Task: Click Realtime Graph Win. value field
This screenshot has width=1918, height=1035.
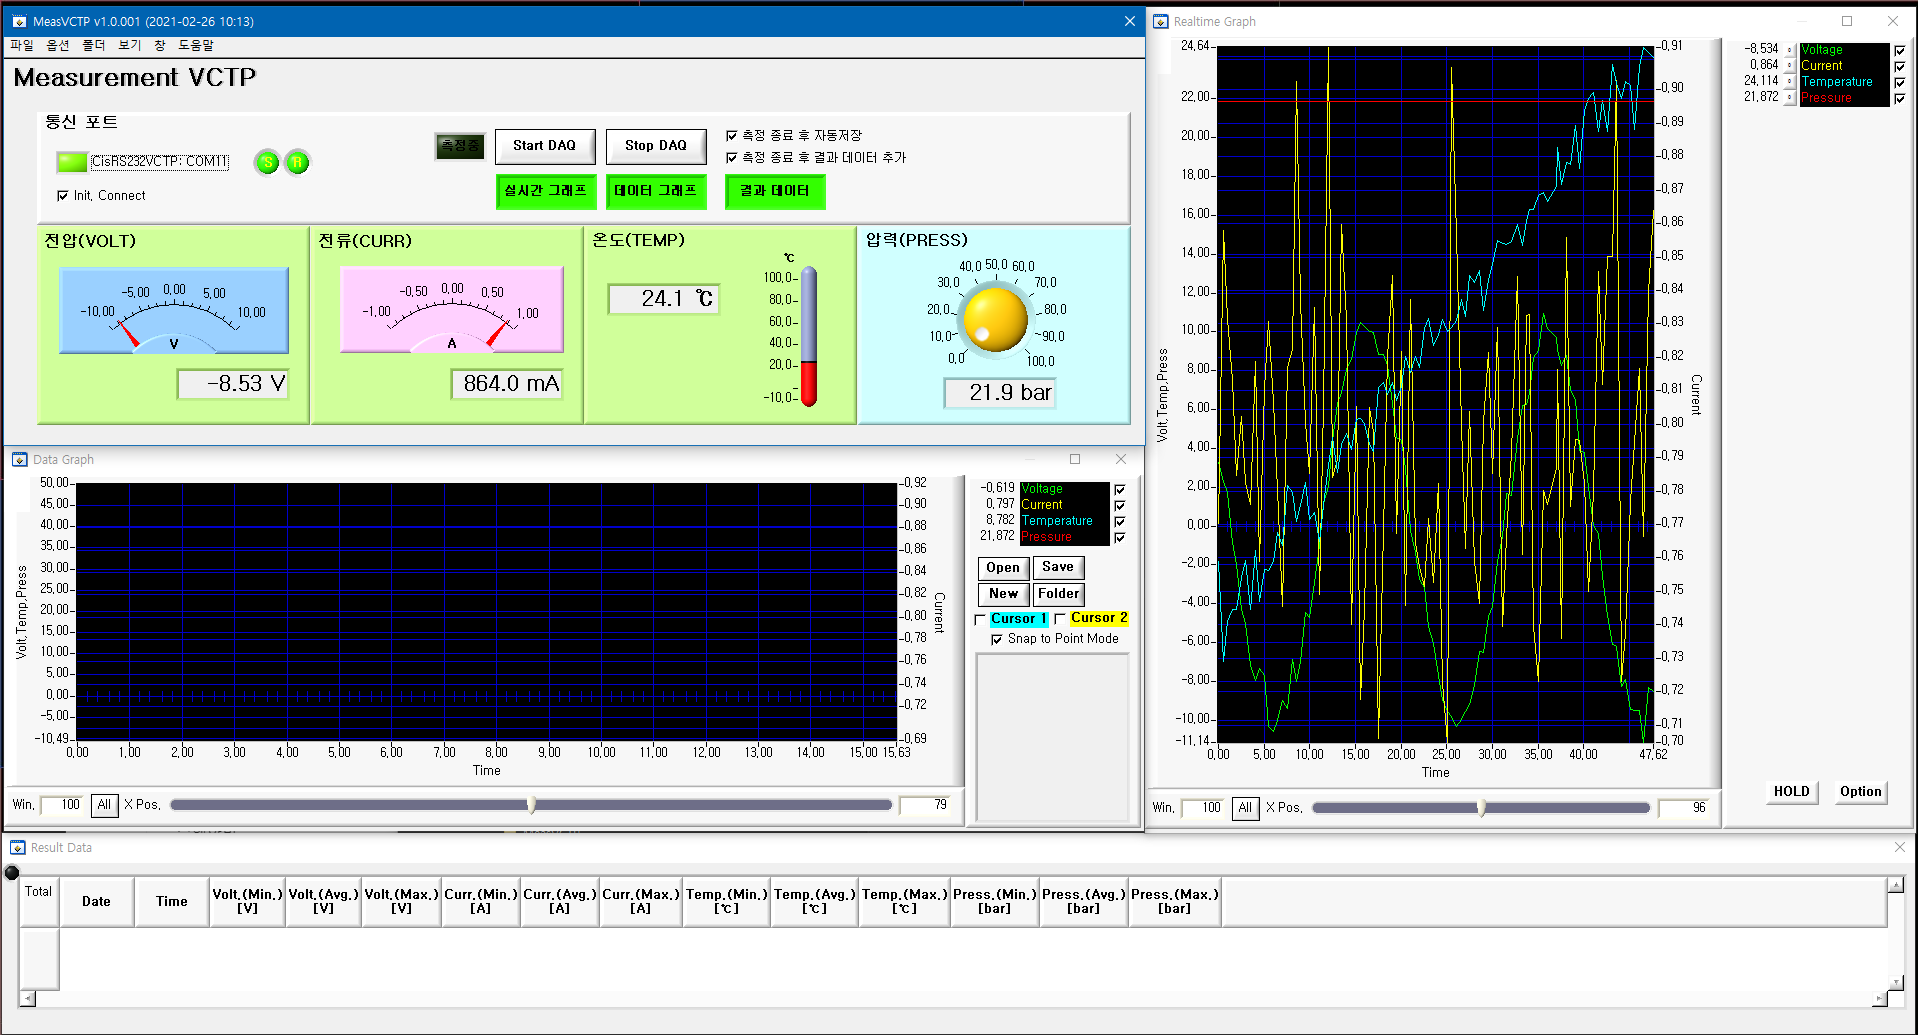Action: [x=1203, y=808]
